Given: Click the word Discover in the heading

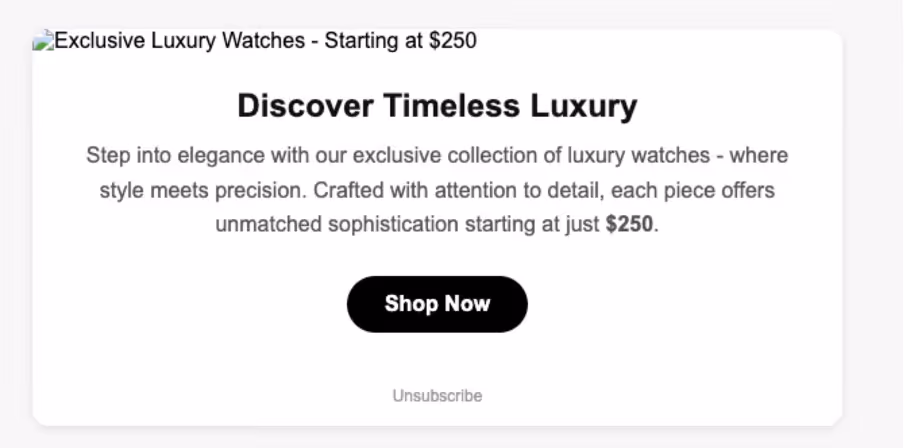Looking at the screenshot, I should (x=305, y=106).
